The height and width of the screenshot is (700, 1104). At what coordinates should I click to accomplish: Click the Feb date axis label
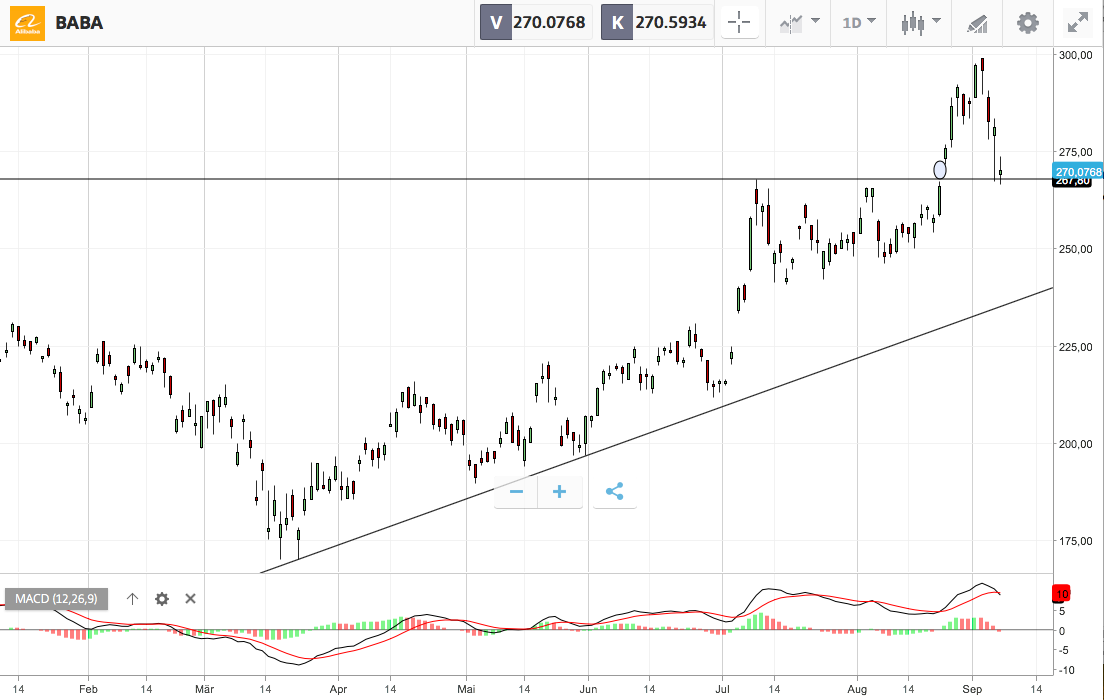click(88, 689)
